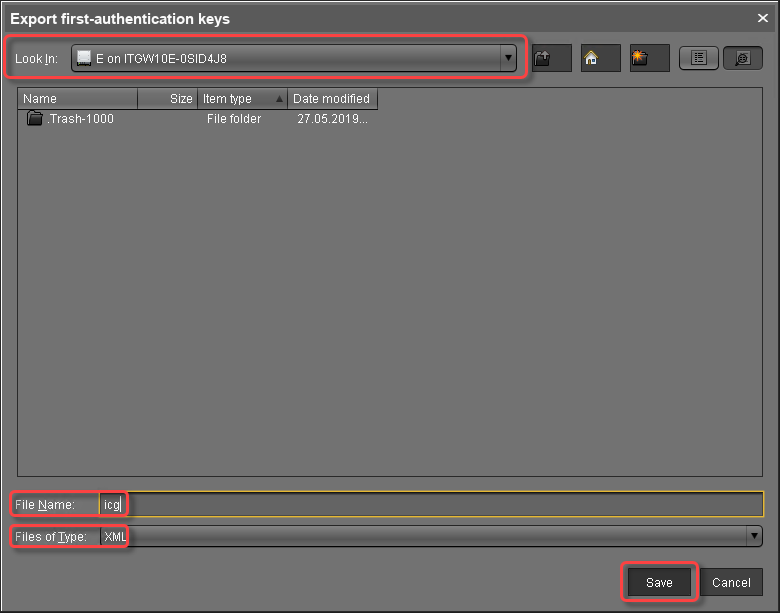Click into the File Name text field
Image resolution: width=780 pixels, height=613 pixels.
440,505
